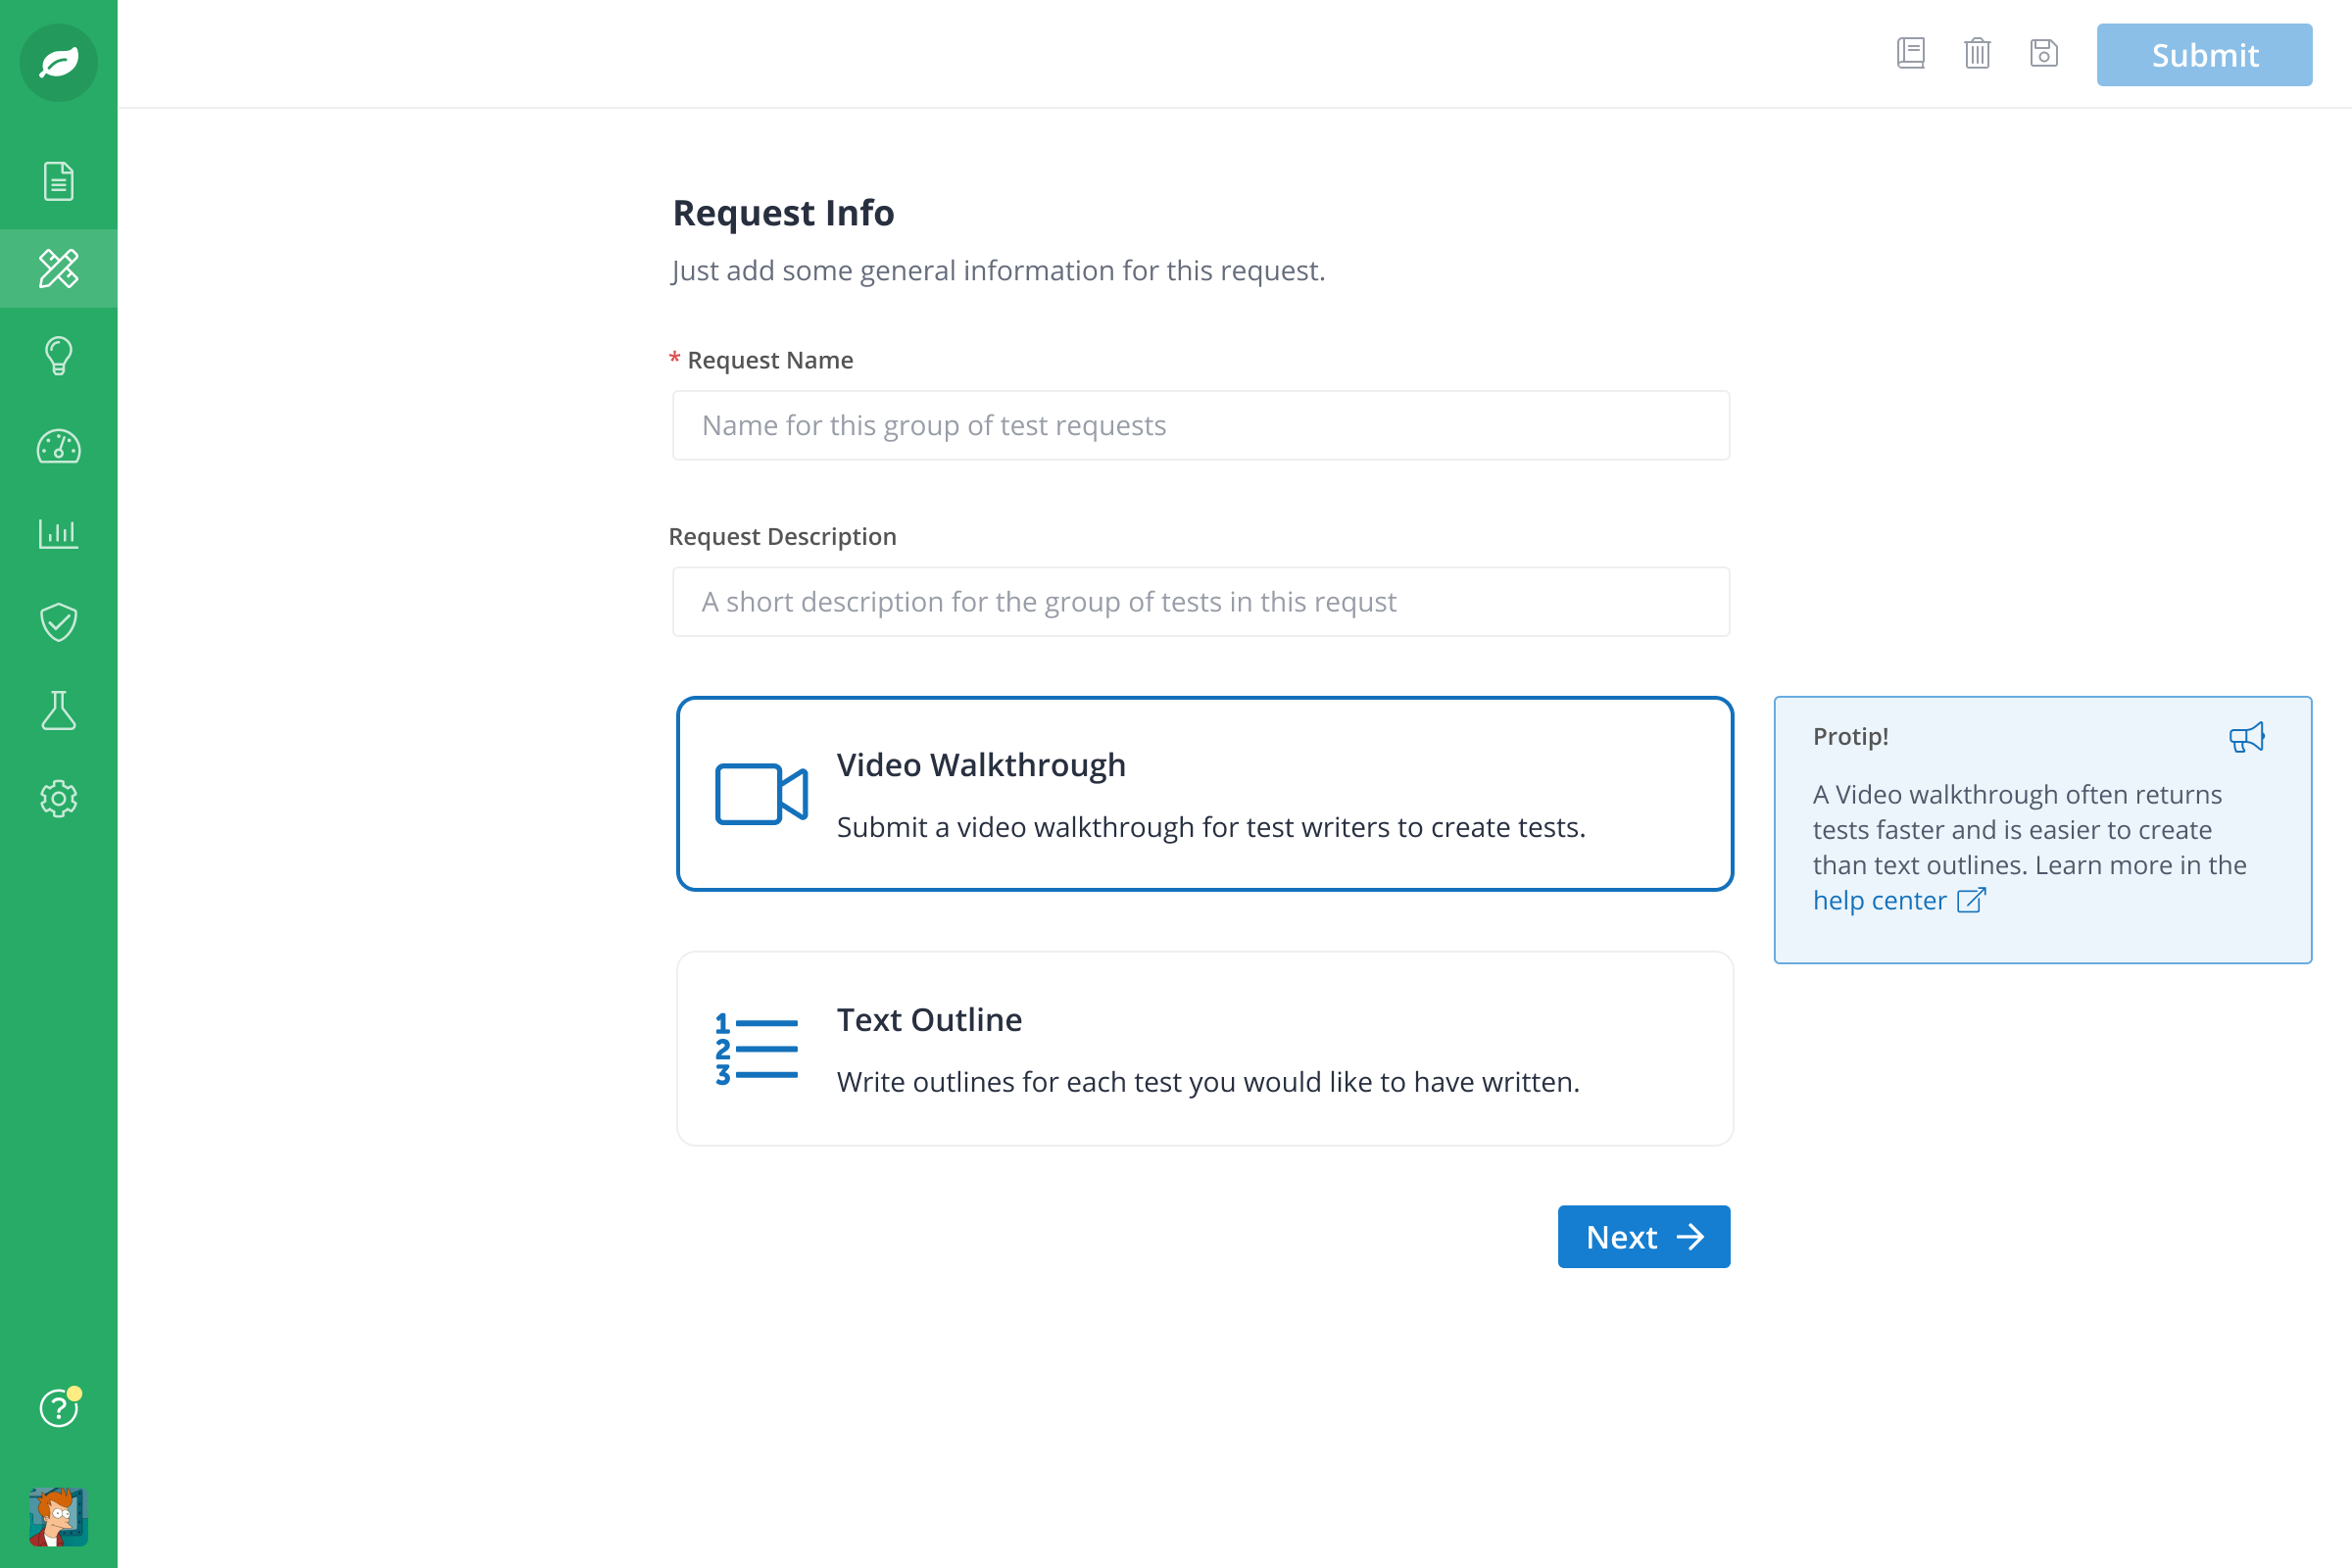Image resolution: width=2352 pixels, height=1568 pixels.
Task: Click the lightbulb icon in sidebar
Action: [60, 359]
